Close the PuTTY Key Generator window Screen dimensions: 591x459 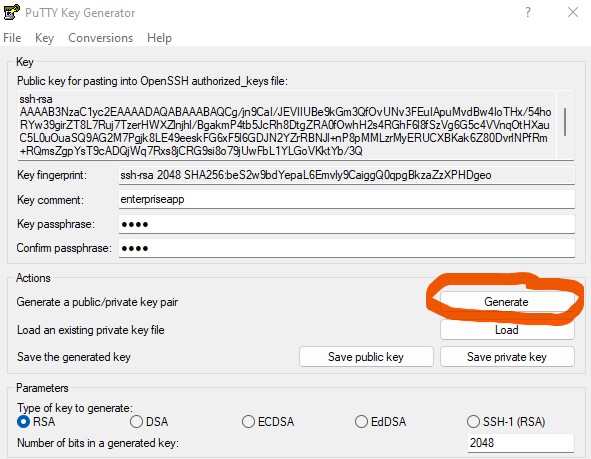pos(573,12)
